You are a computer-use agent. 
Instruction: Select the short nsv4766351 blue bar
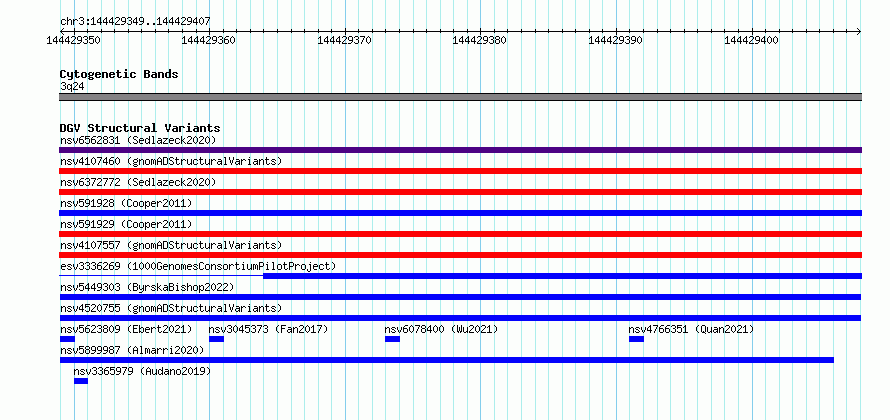[636, 339]
